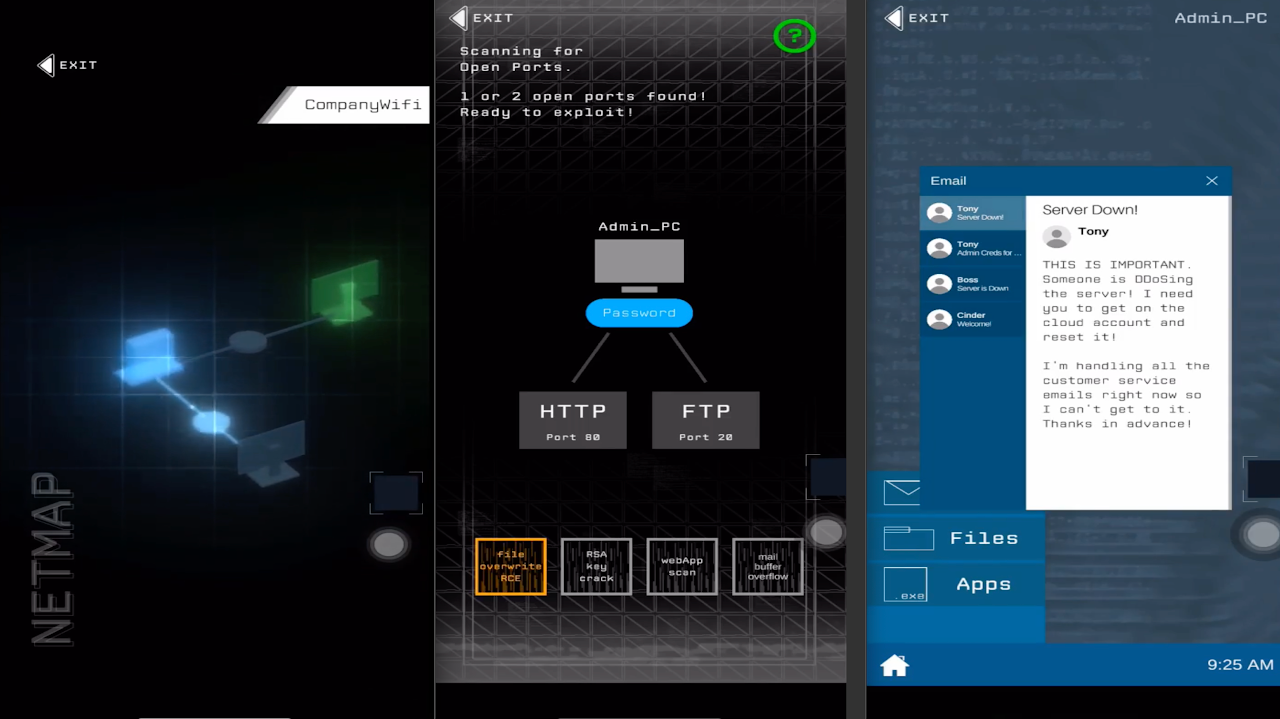Select the gray computer node on netmap
The height and width of the screenshot is (719, 1280).
coord(272,452)
